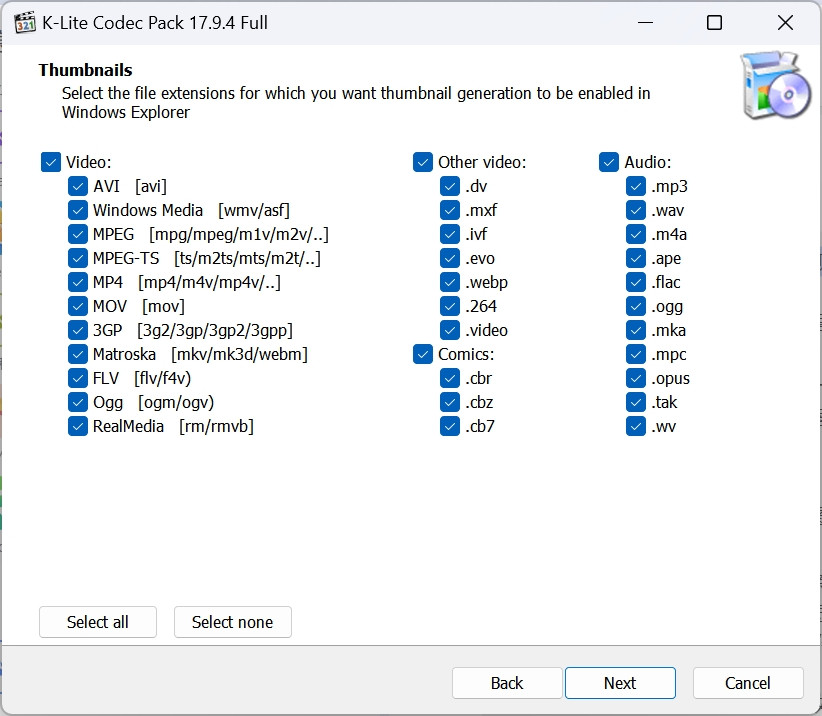Toggle the .webp thumbnail checkbox
Image resolution: width=822 pixels, height=716 pixels.
coord(450,282)
